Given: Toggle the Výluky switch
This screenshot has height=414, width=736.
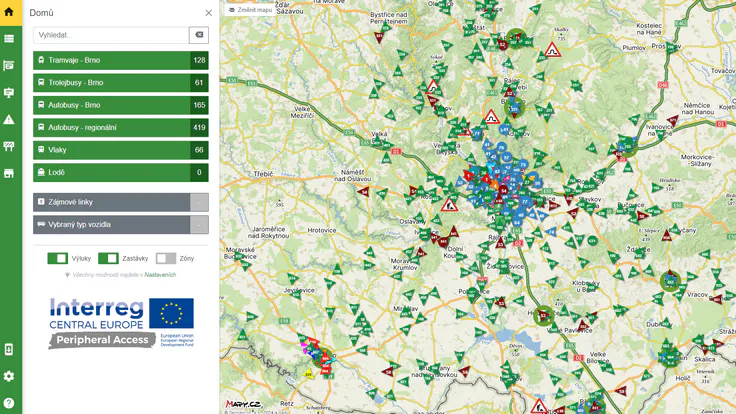Looking at the screenshot, I should coord(57,258).
